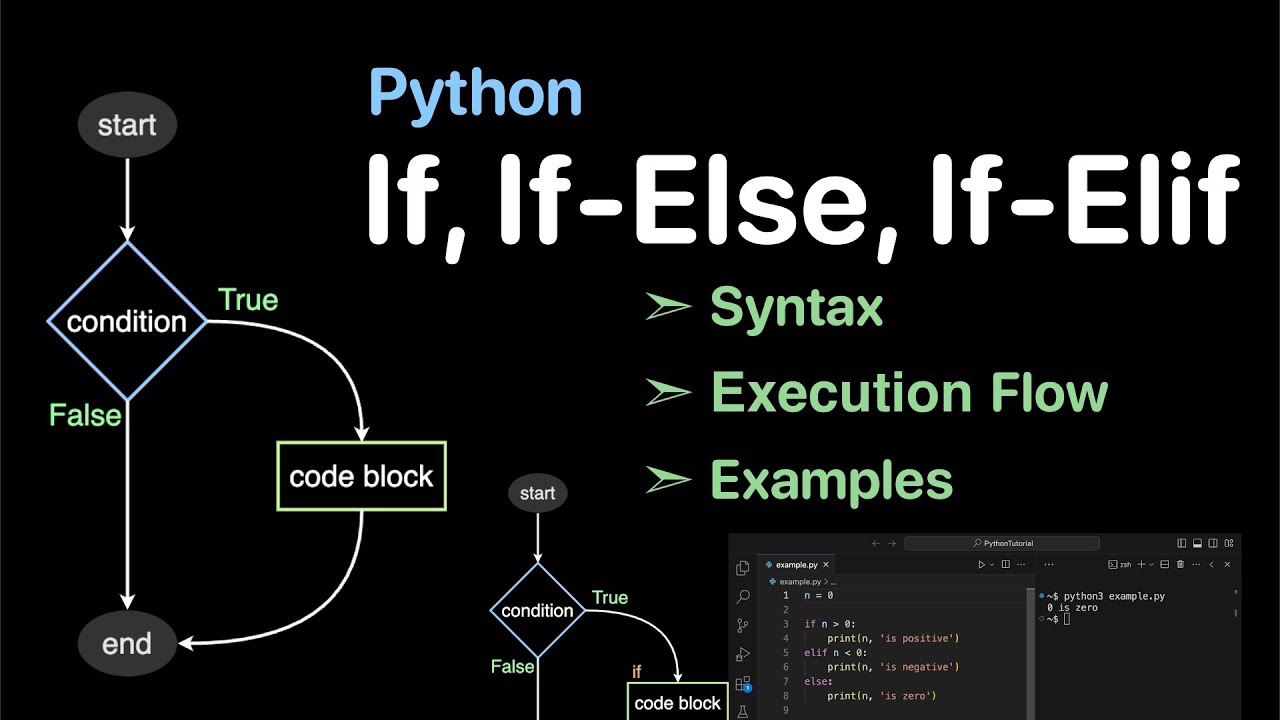Click the "Examples" bullet text
Viewport: 1280px width, 720px height.
(831, 480)
